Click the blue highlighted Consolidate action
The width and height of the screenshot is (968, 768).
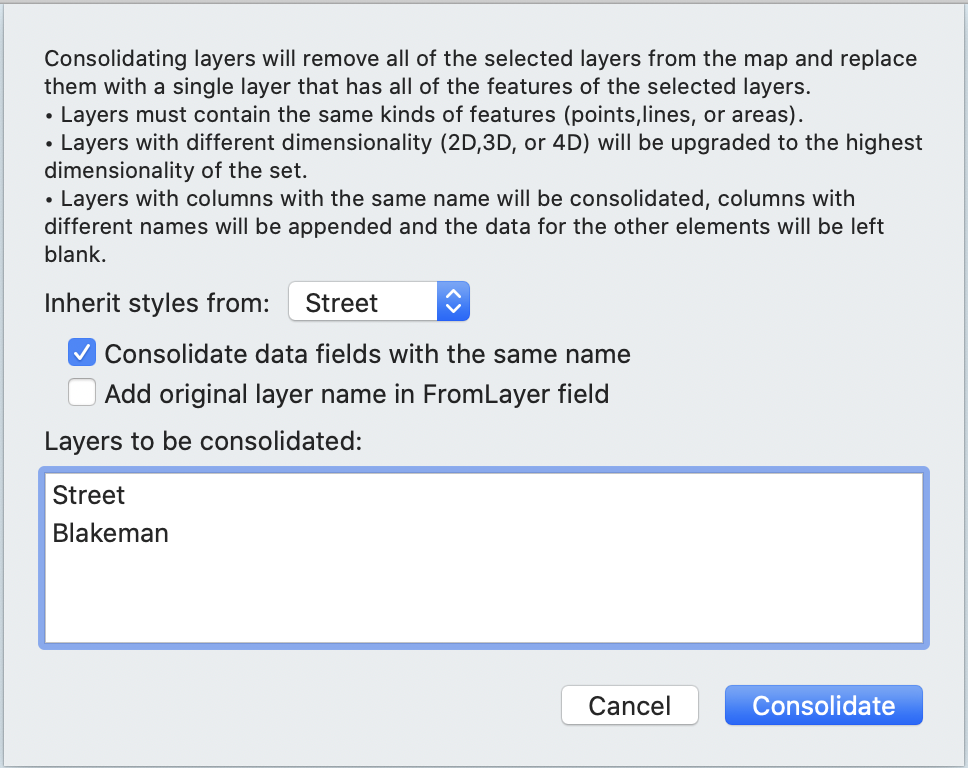(823, 705)
